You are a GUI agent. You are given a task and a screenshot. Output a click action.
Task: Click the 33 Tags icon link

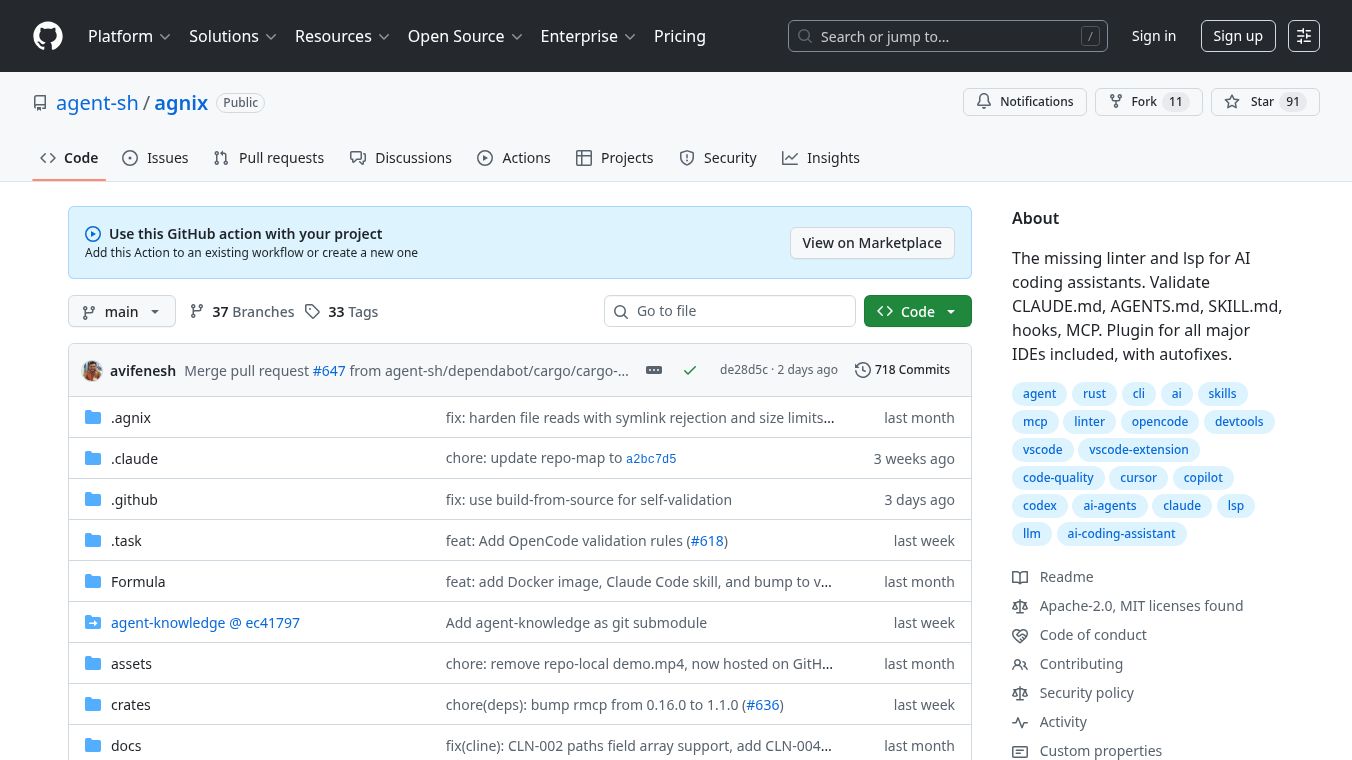tap(341, 312)
